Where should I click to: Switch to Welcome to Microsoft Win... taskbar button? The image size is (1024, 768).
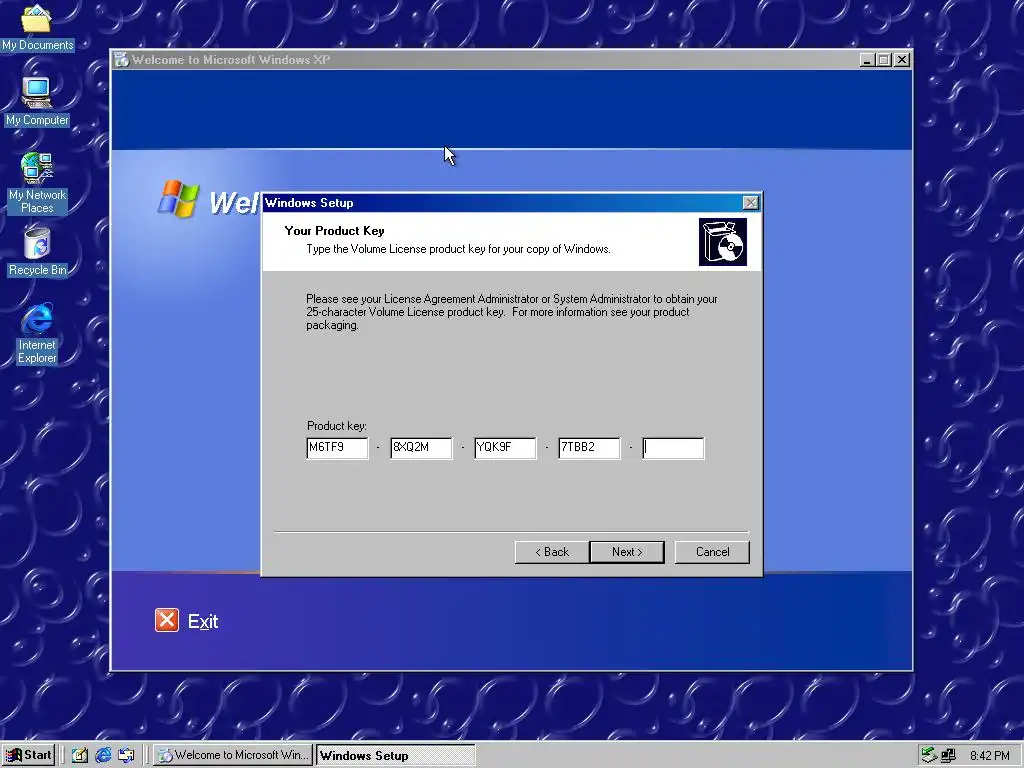click(x=233, y=755)
